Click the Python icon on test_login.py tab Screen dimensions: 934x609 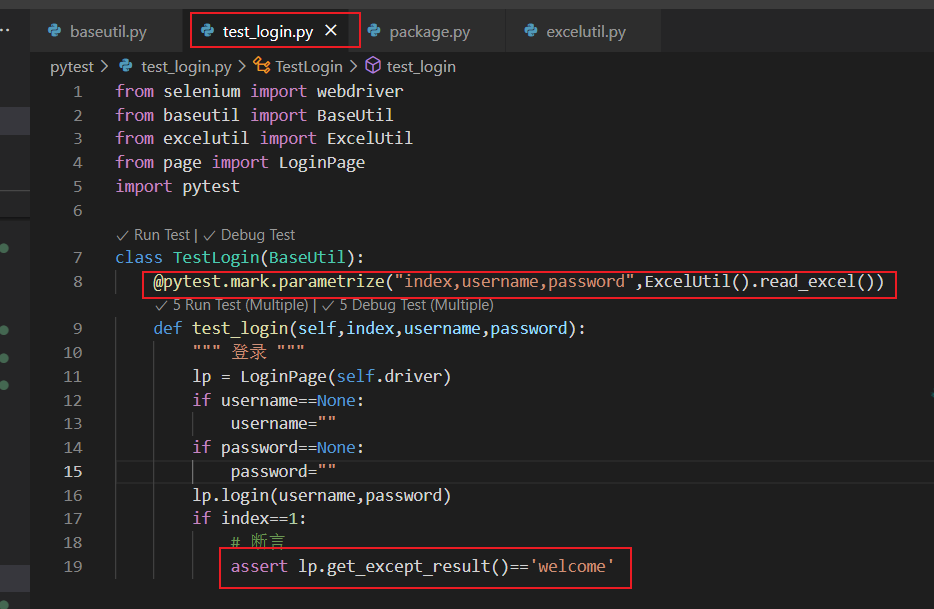[208, 30]
